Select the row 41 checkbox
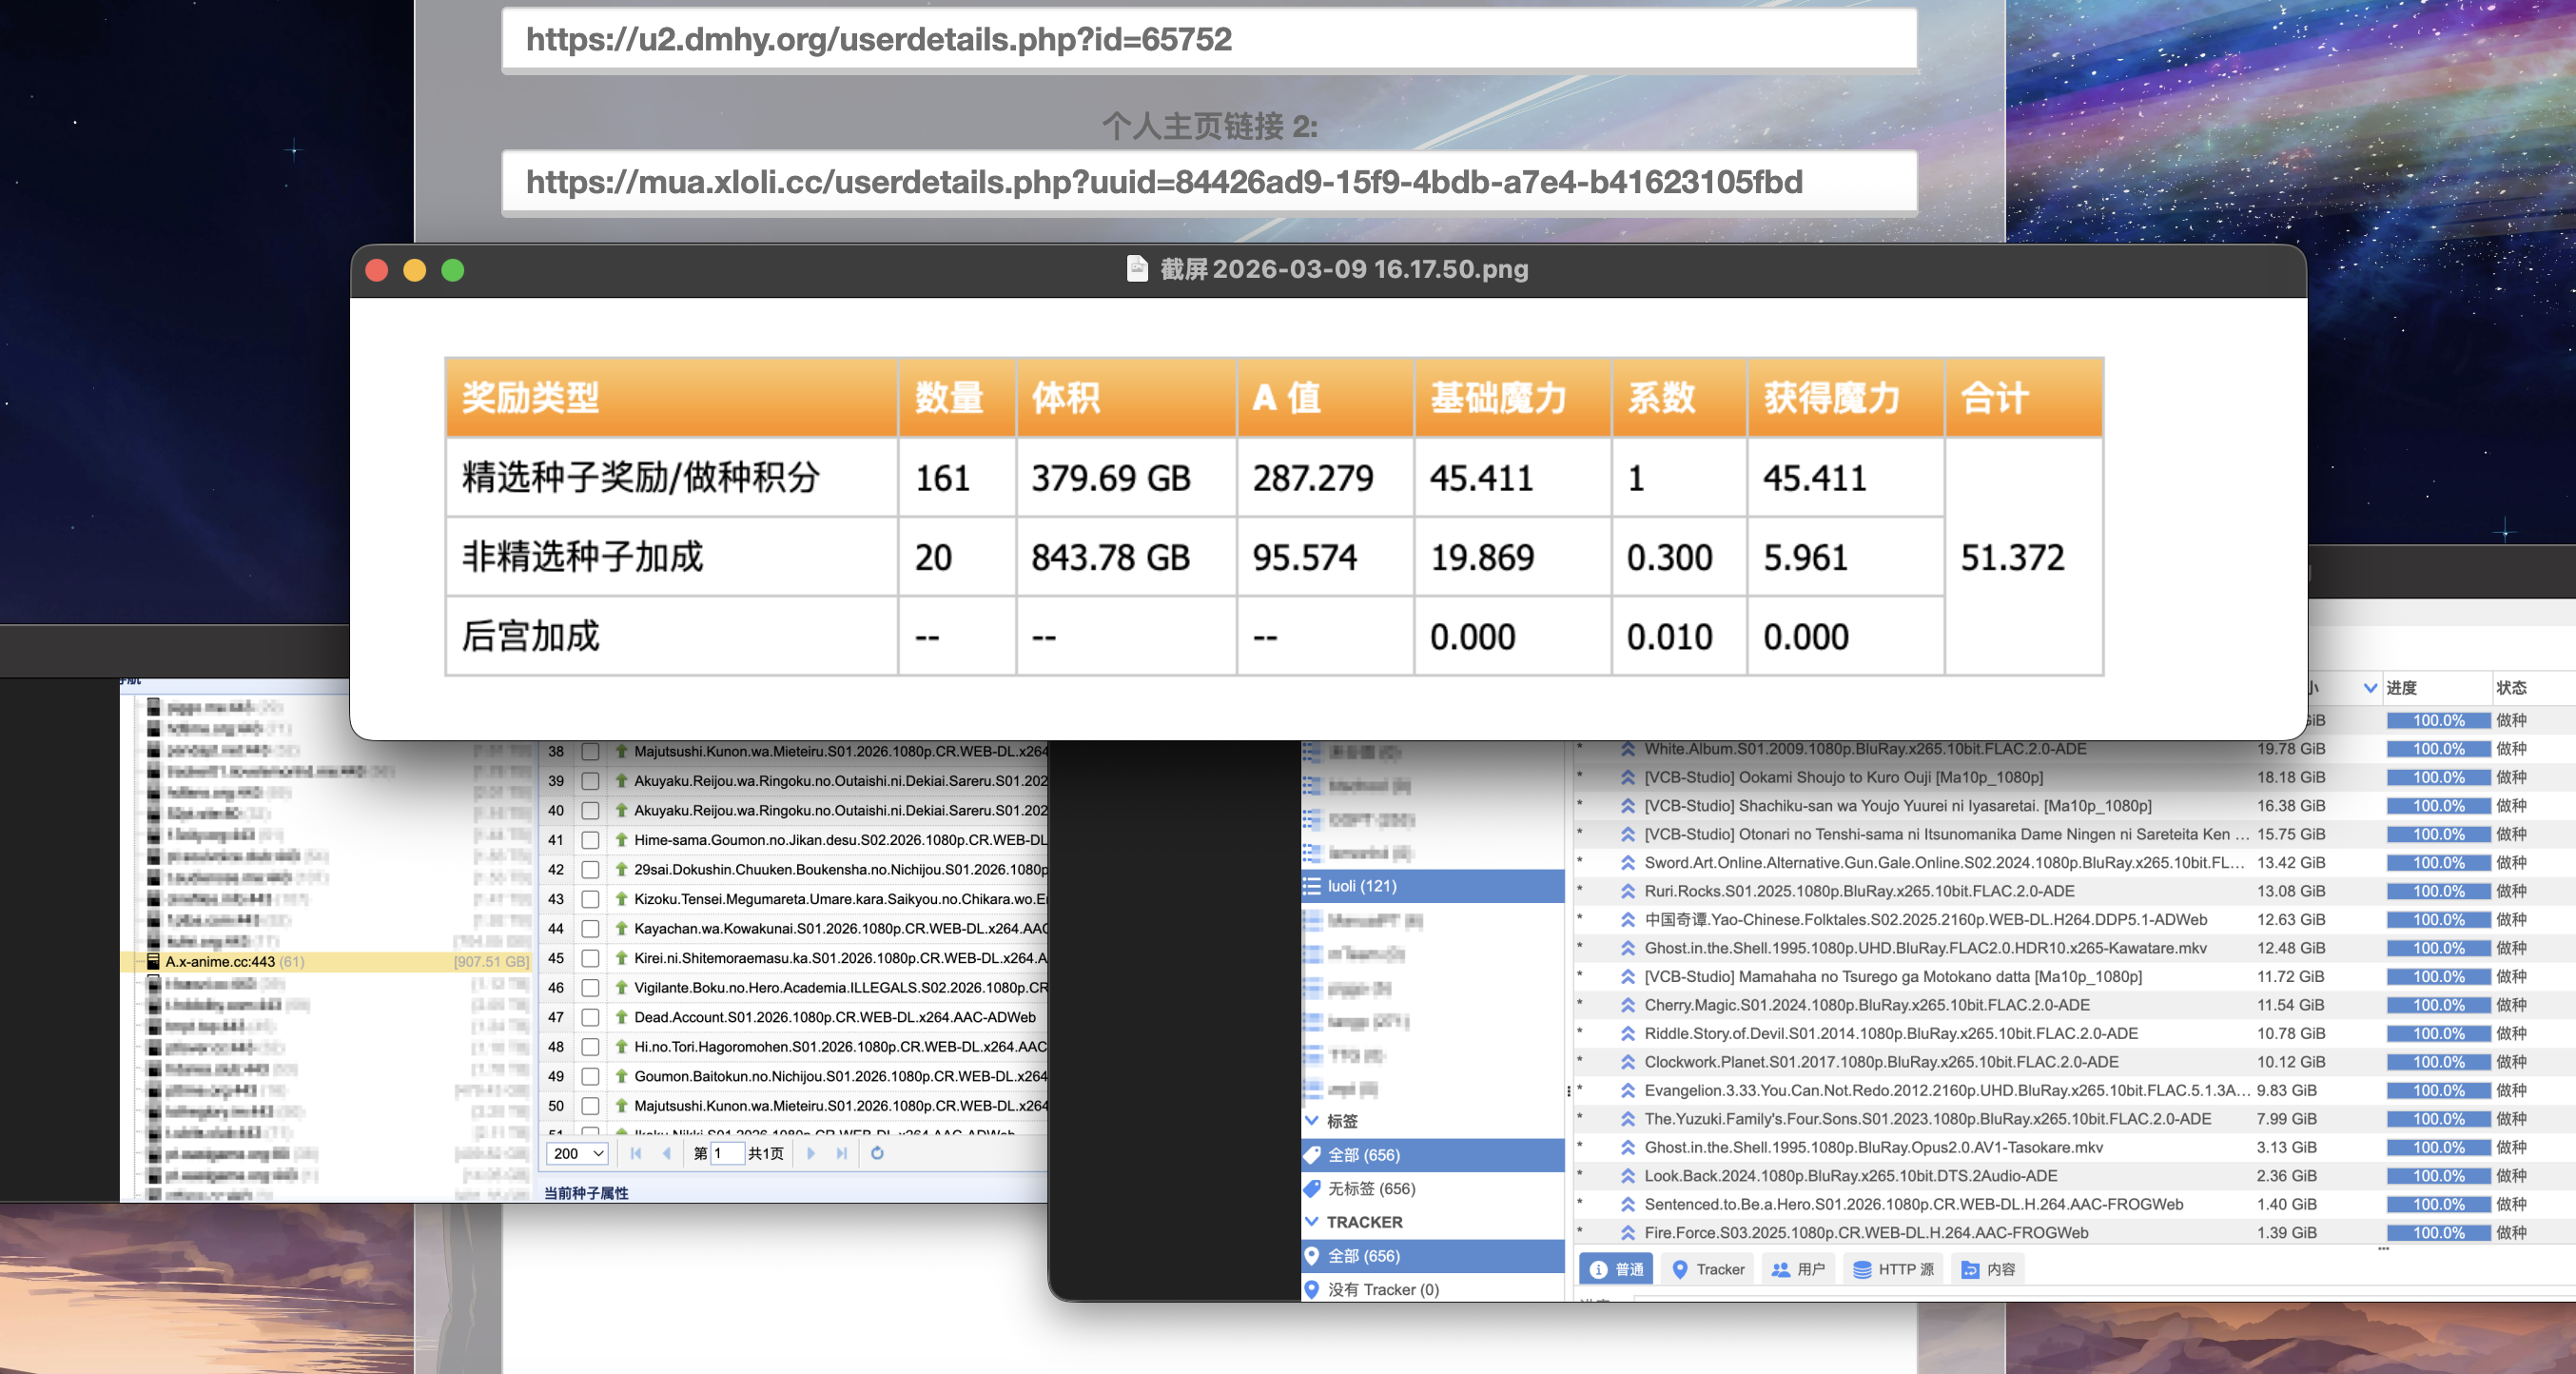 [x=591, y=840]
